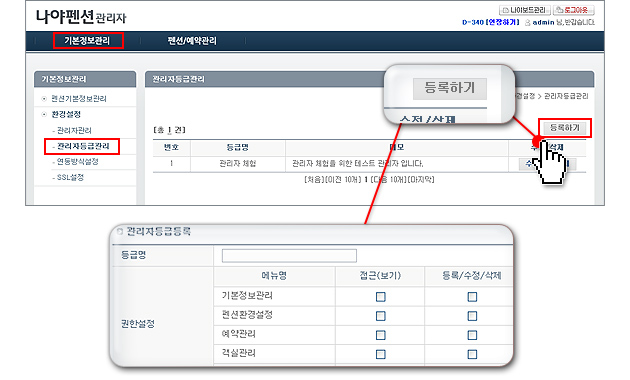This screenshot has width=630, height=380.
Task: Click the 번호 column header
Action: (172, 147)
